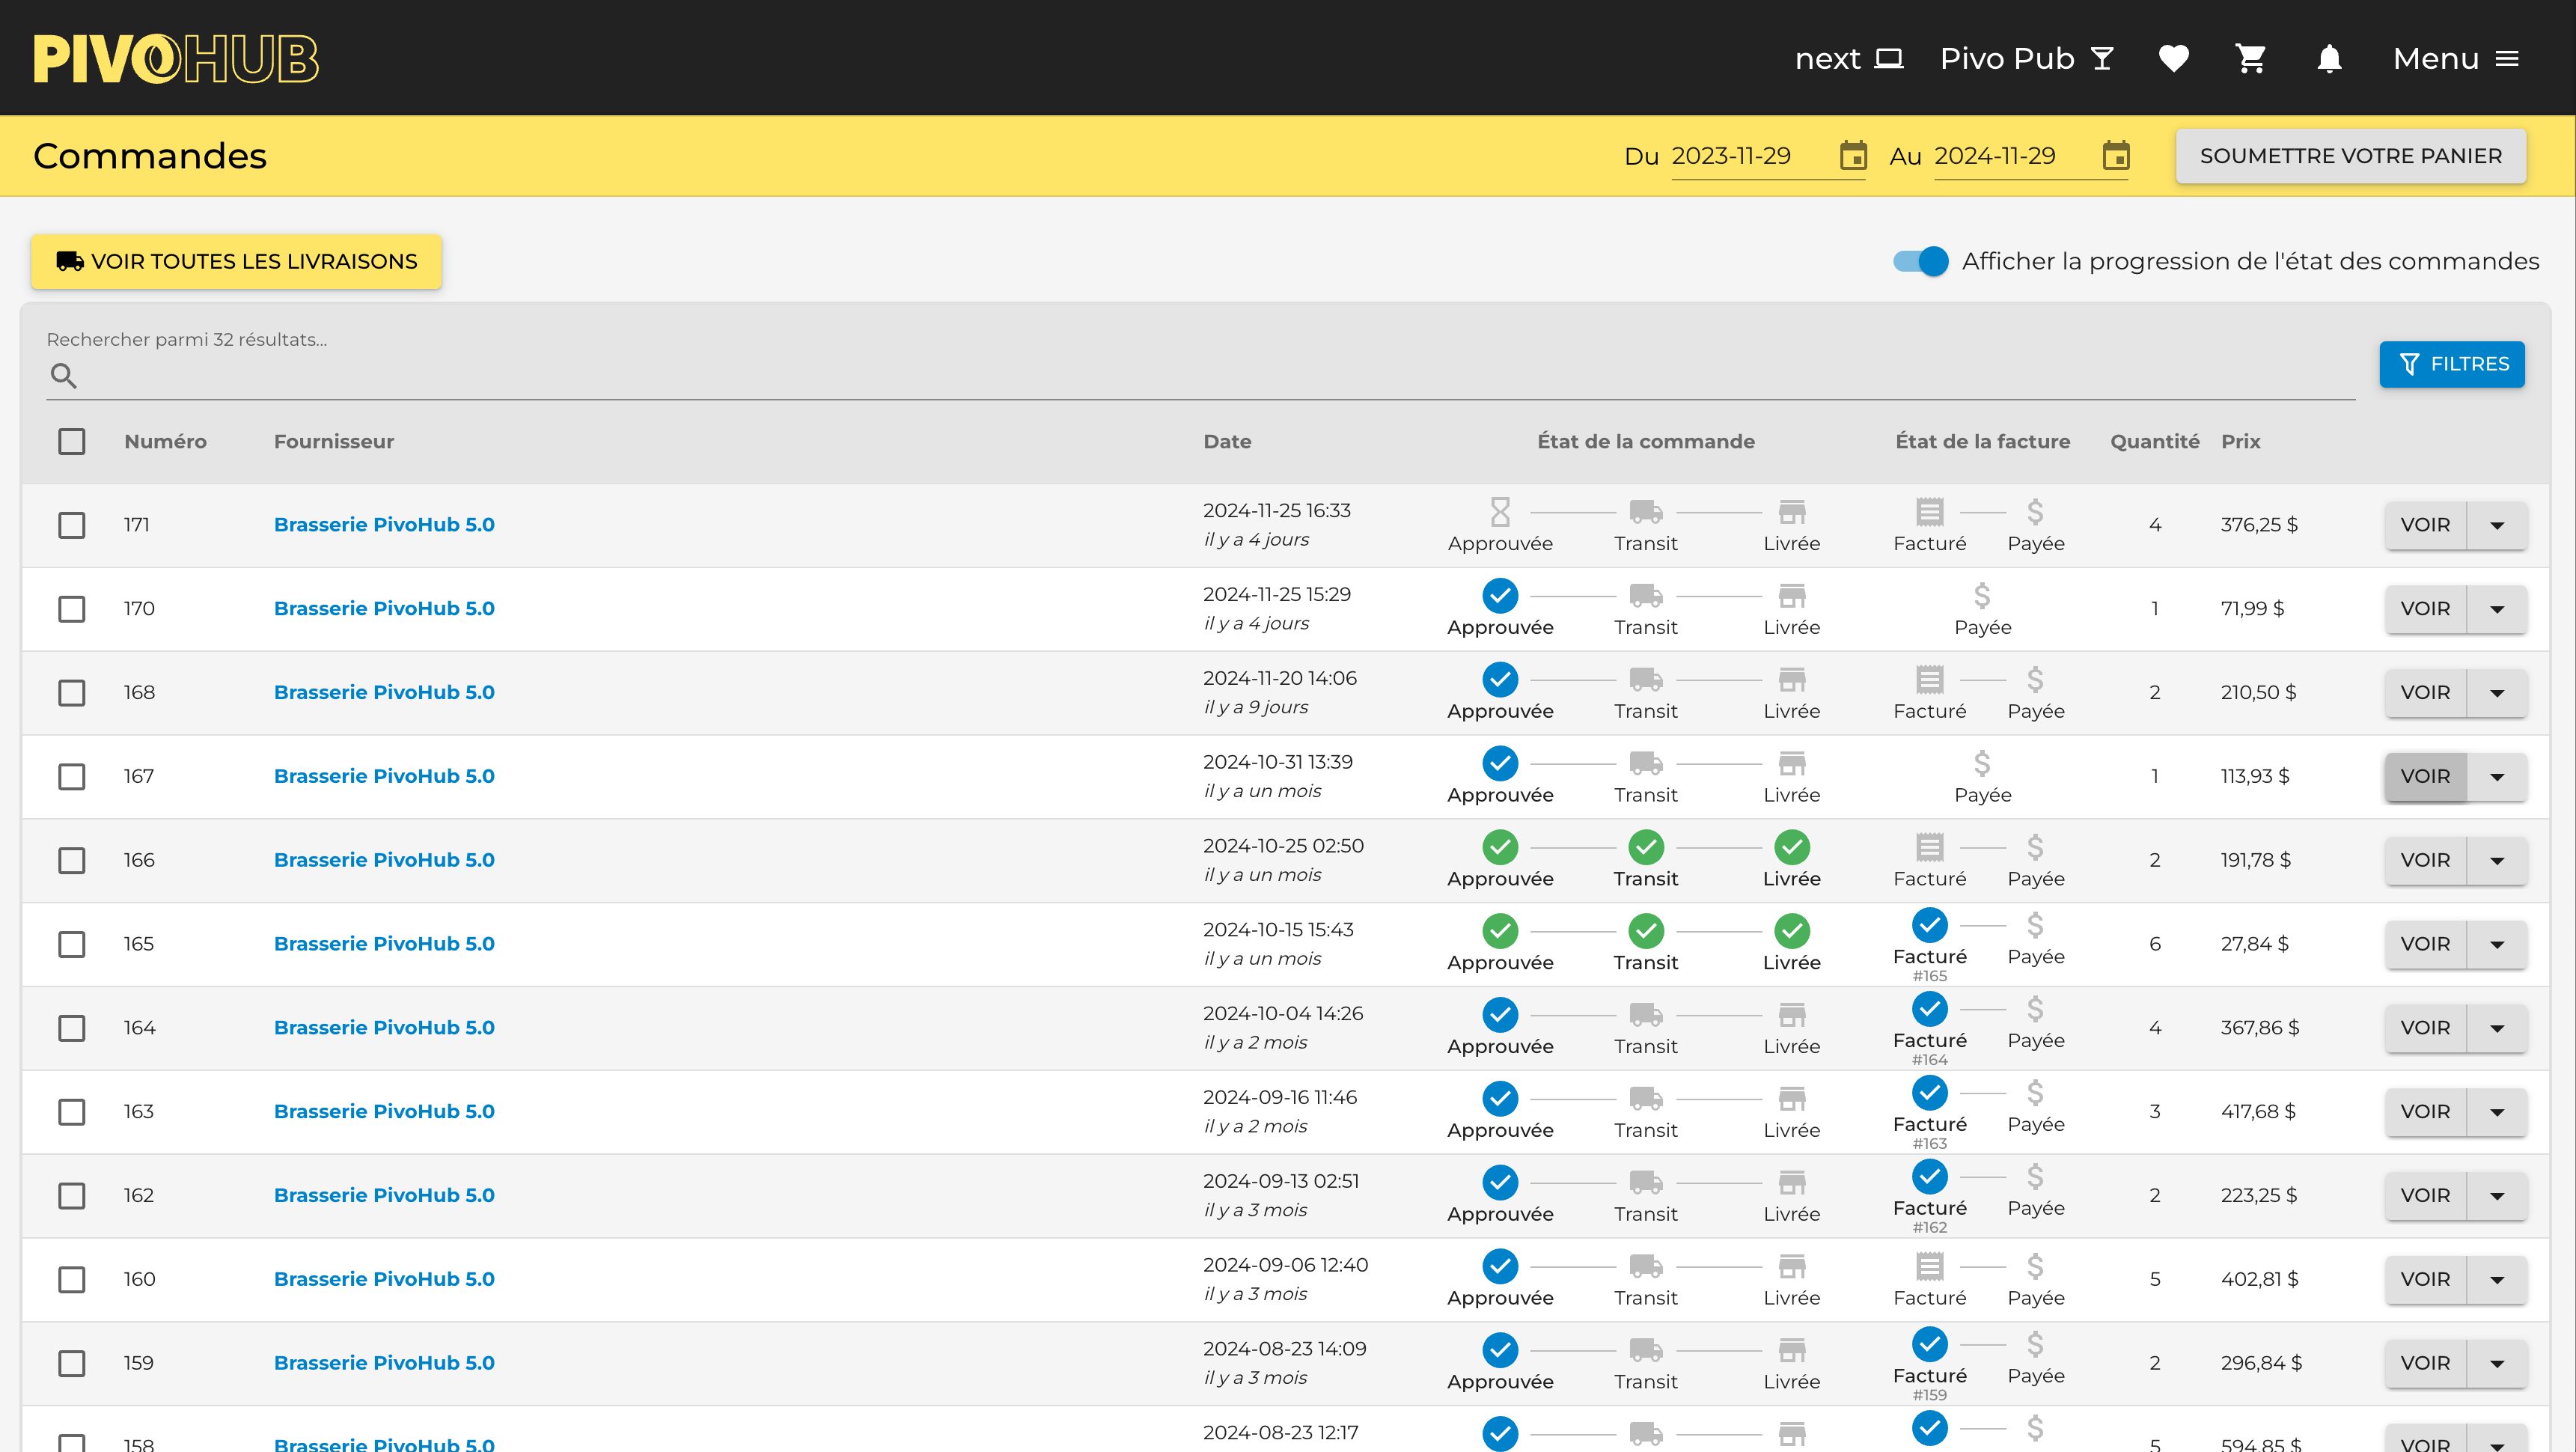Open the FILTRES button
The height and width of the screenshot is (1452, 2576).
coord(2452,364)
